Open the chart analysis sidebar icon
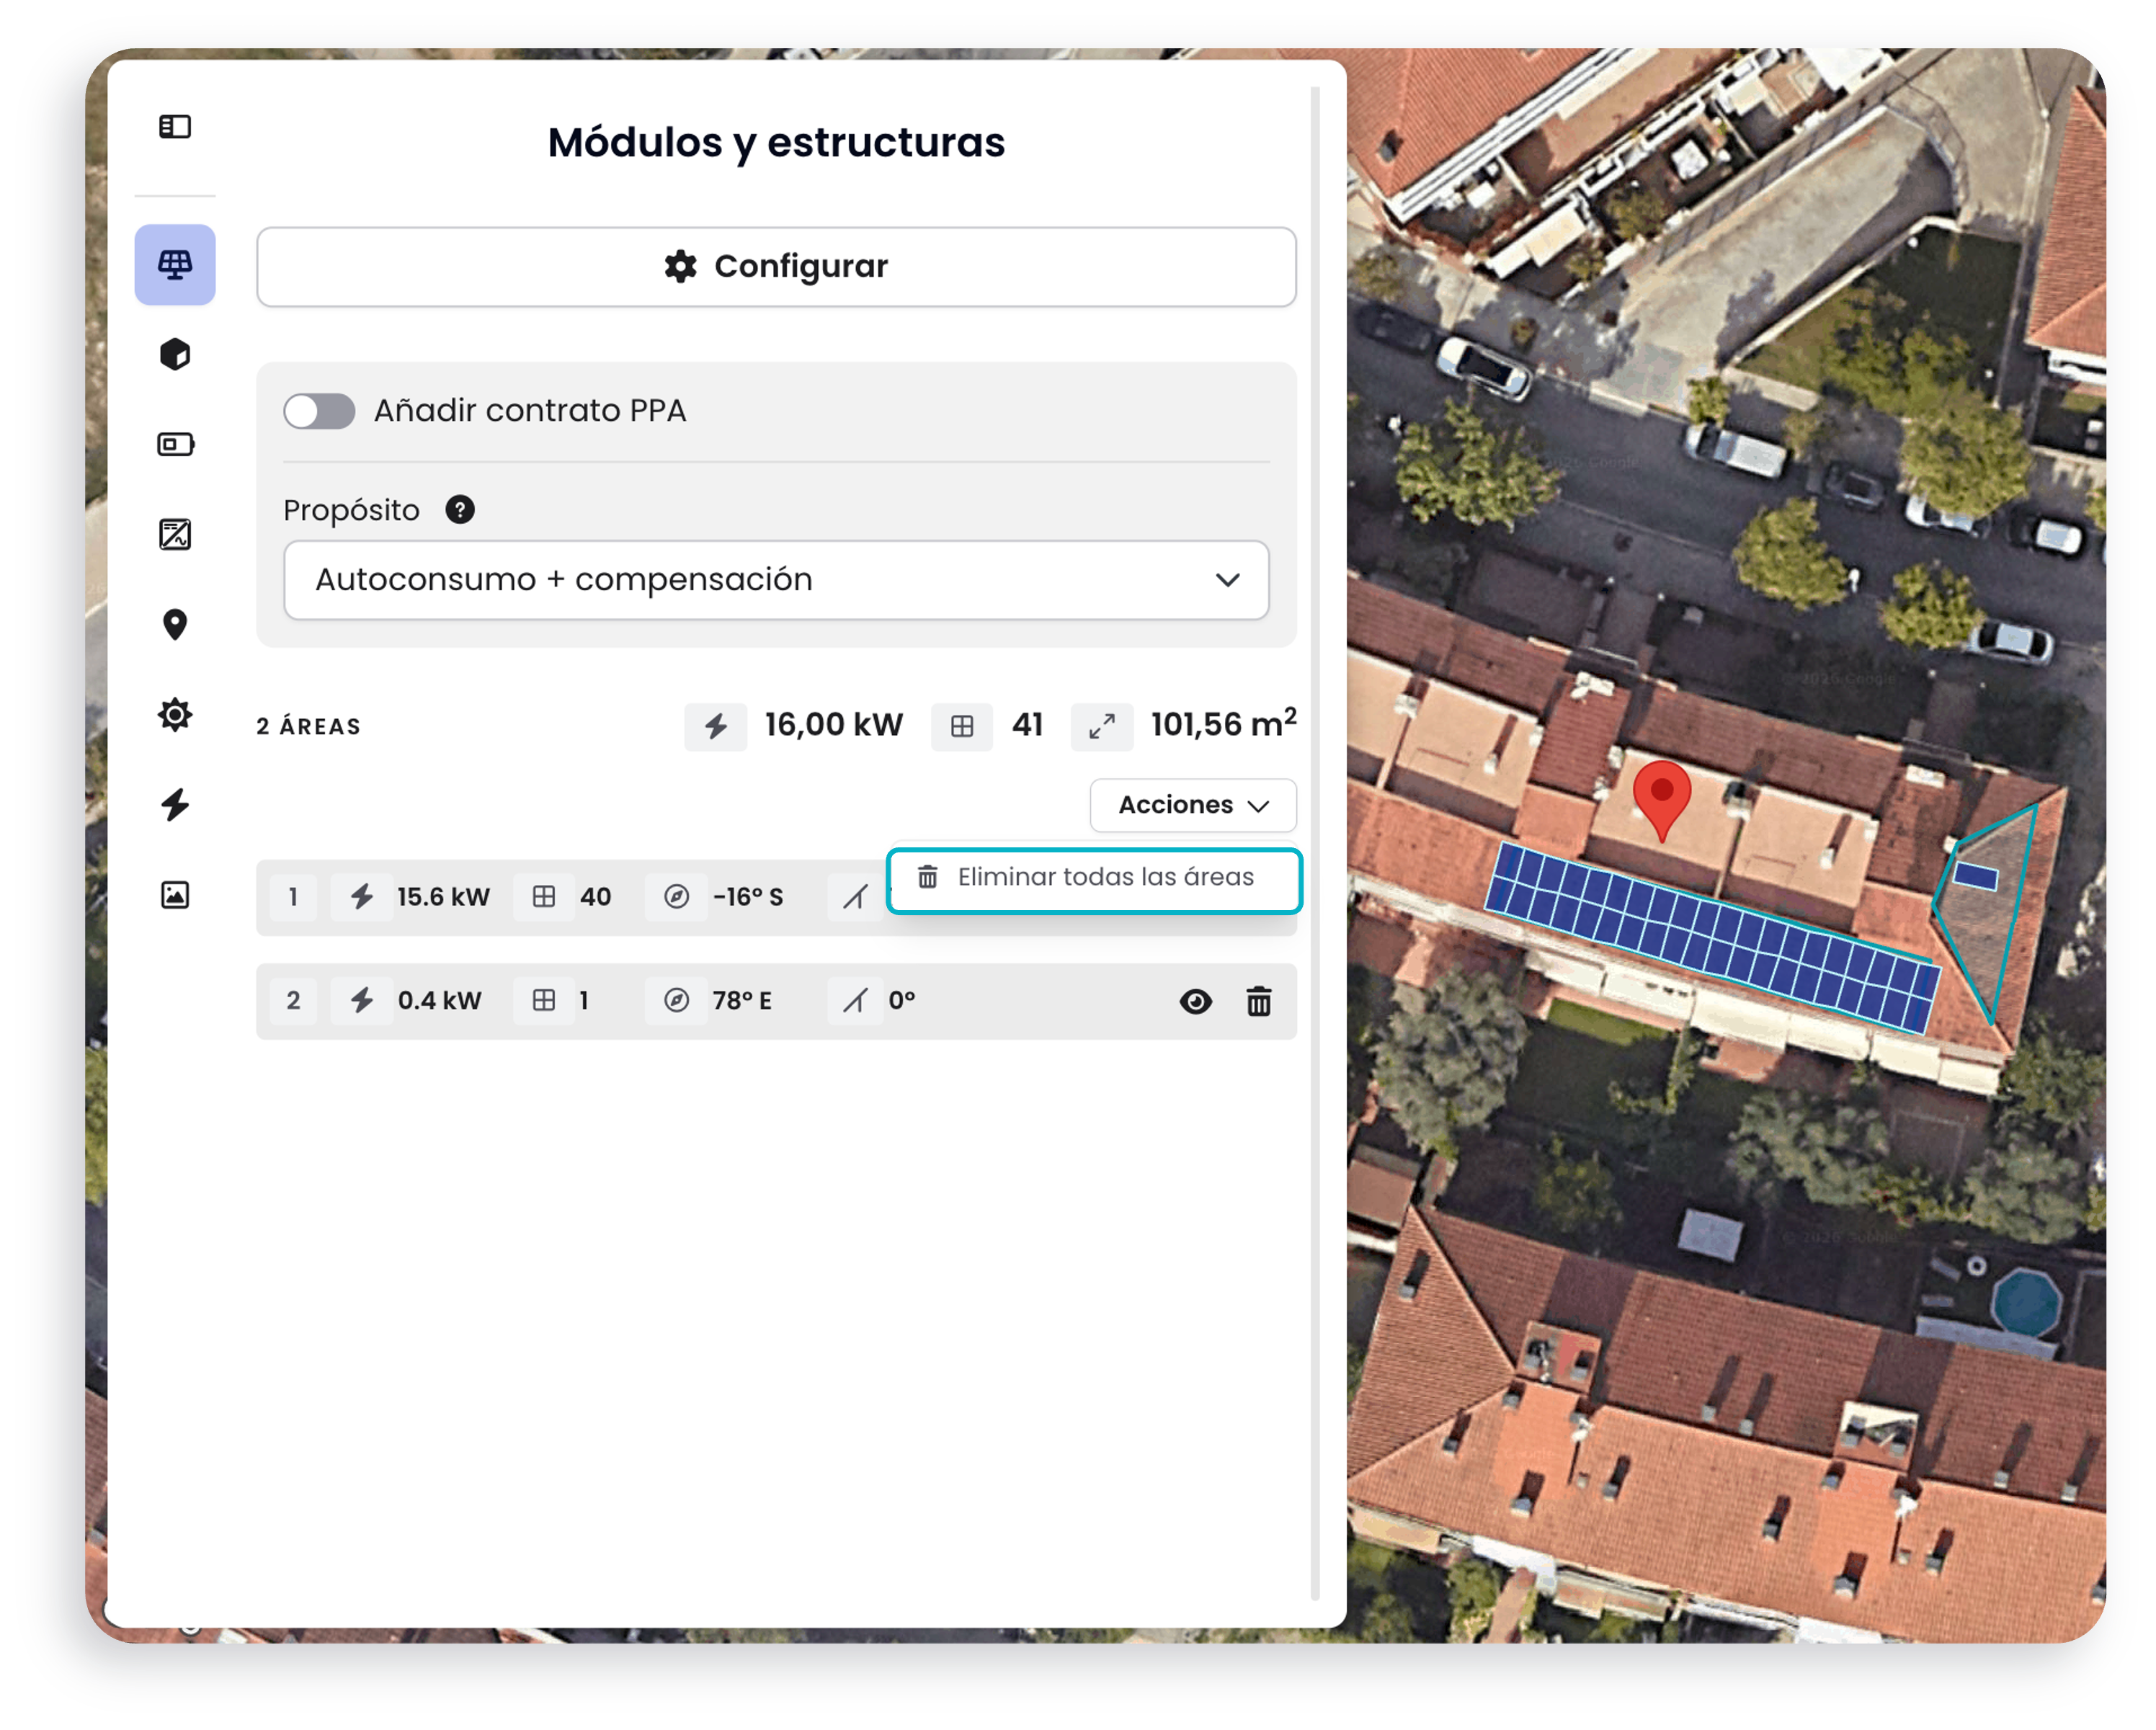 (175, 534)
